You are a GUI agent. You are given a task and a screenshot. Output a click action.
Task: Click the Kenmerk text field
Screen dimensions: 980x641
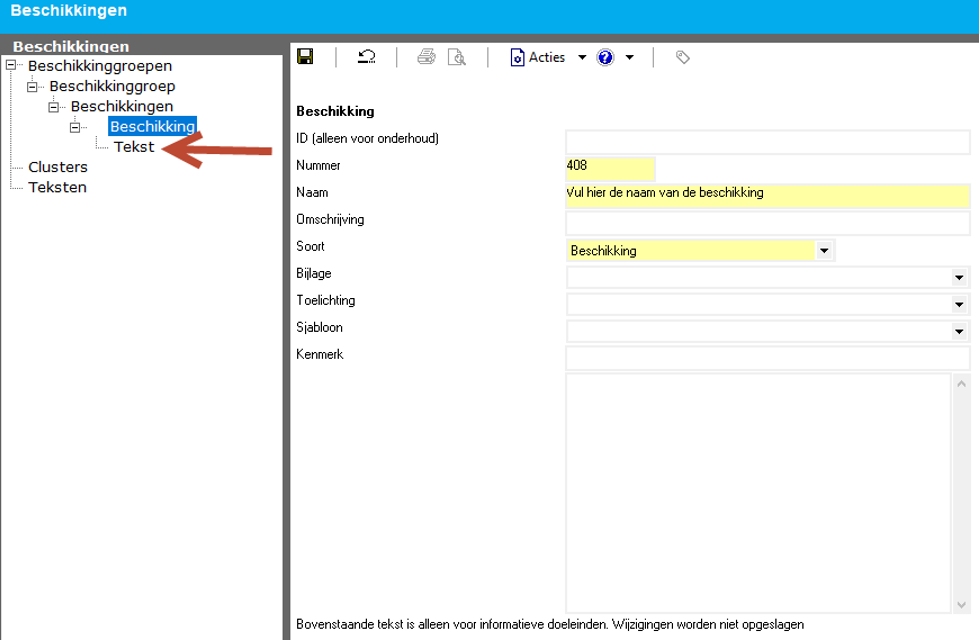(767, 358)
